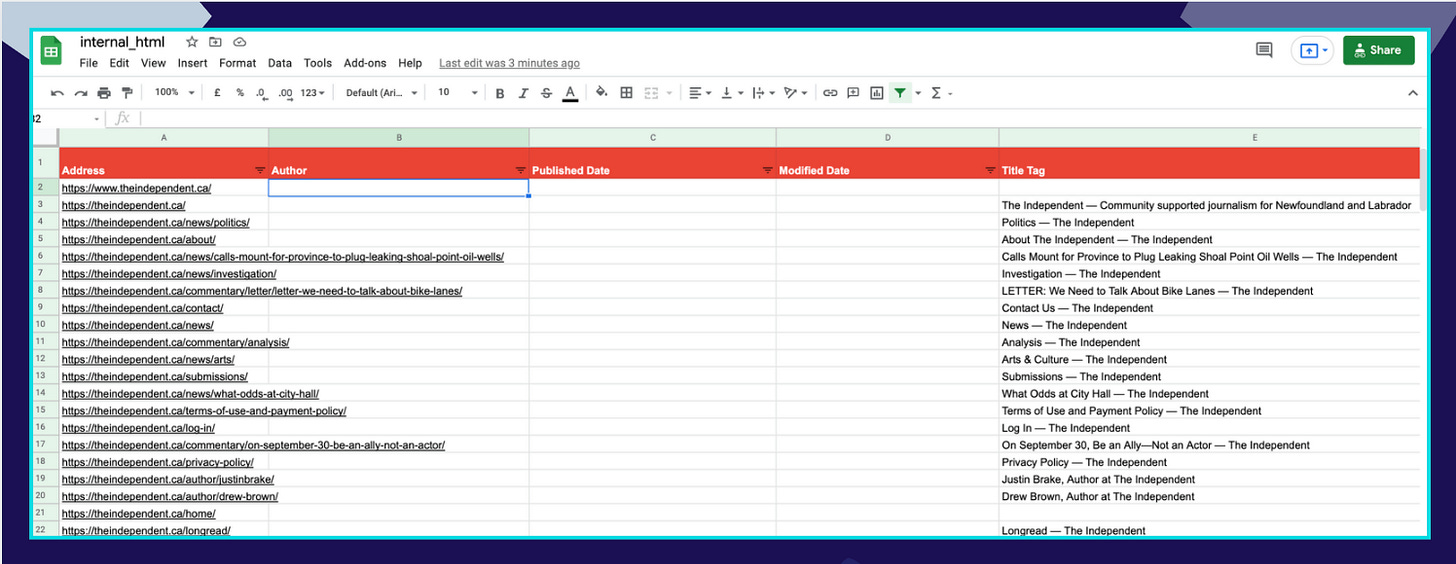Toggle Italic formatting
The height and width of the screenshot is (564, 1456).
(523, 93)
